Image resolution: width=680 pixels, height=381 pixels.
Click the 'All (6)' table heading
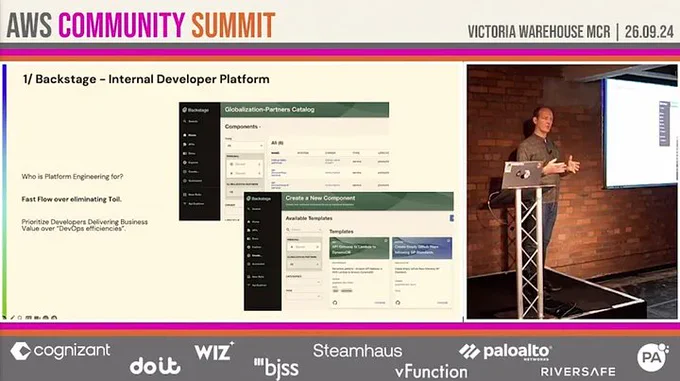(277, 143)
